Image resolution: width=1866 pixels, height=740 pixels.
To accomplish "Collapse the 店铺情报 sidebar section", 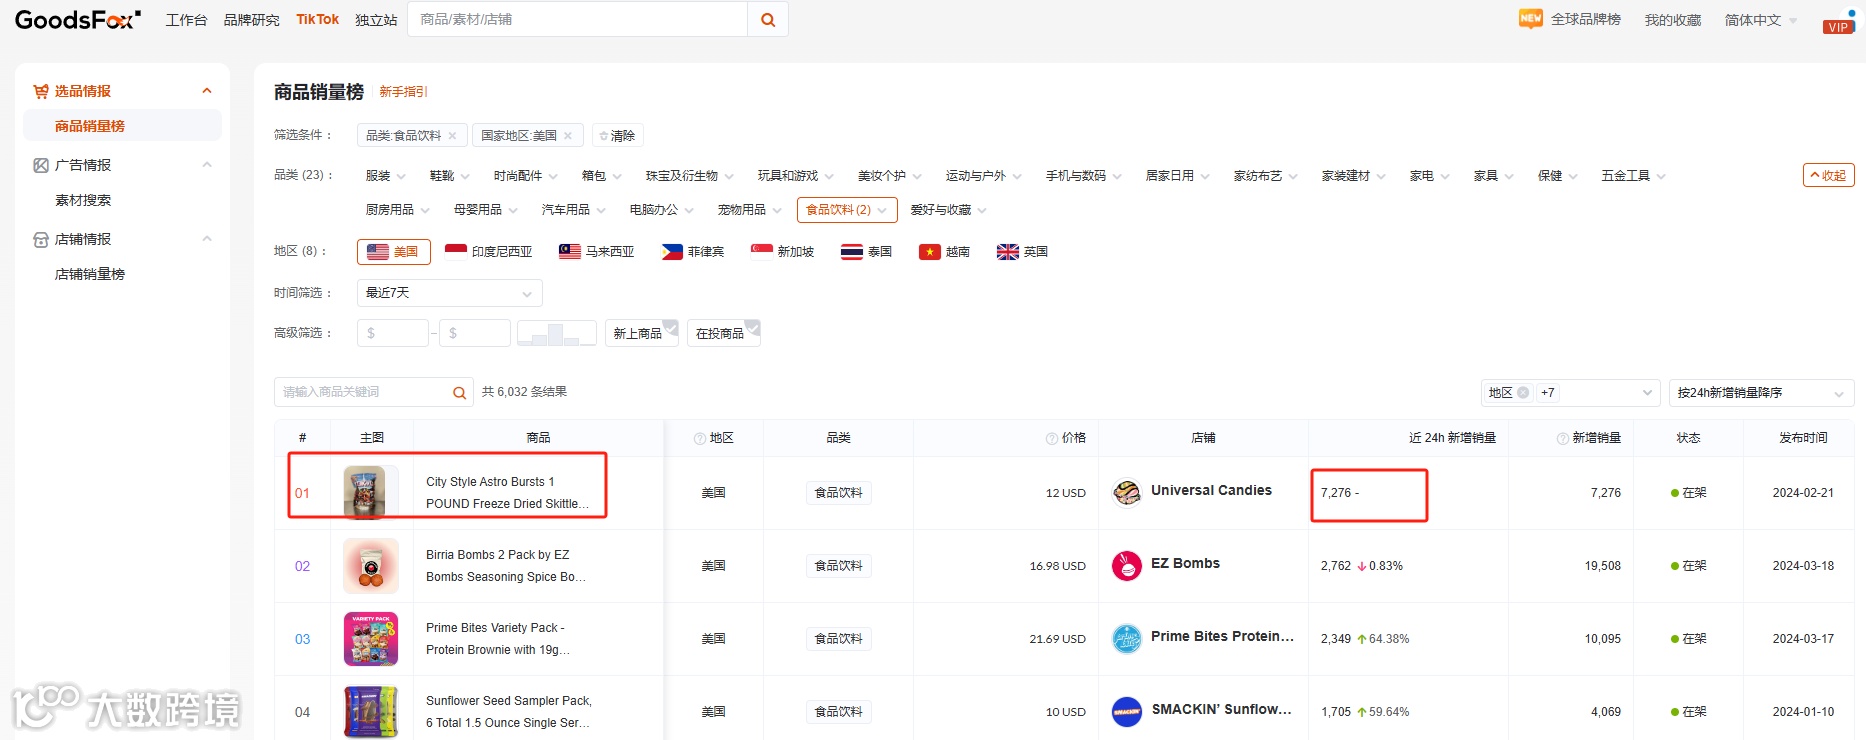I will pos(207,239).
